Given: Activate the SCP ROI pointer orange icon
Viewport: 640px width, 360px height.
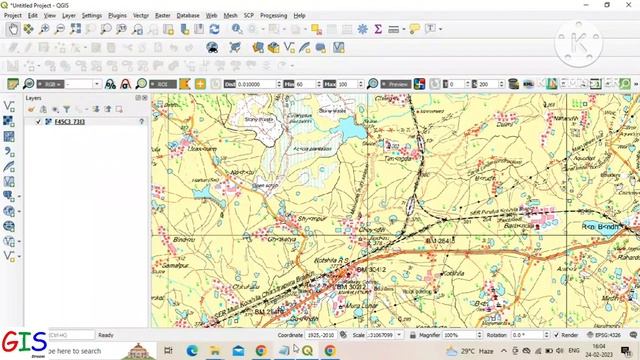Looking at the screenshot, I should point(185,84).
